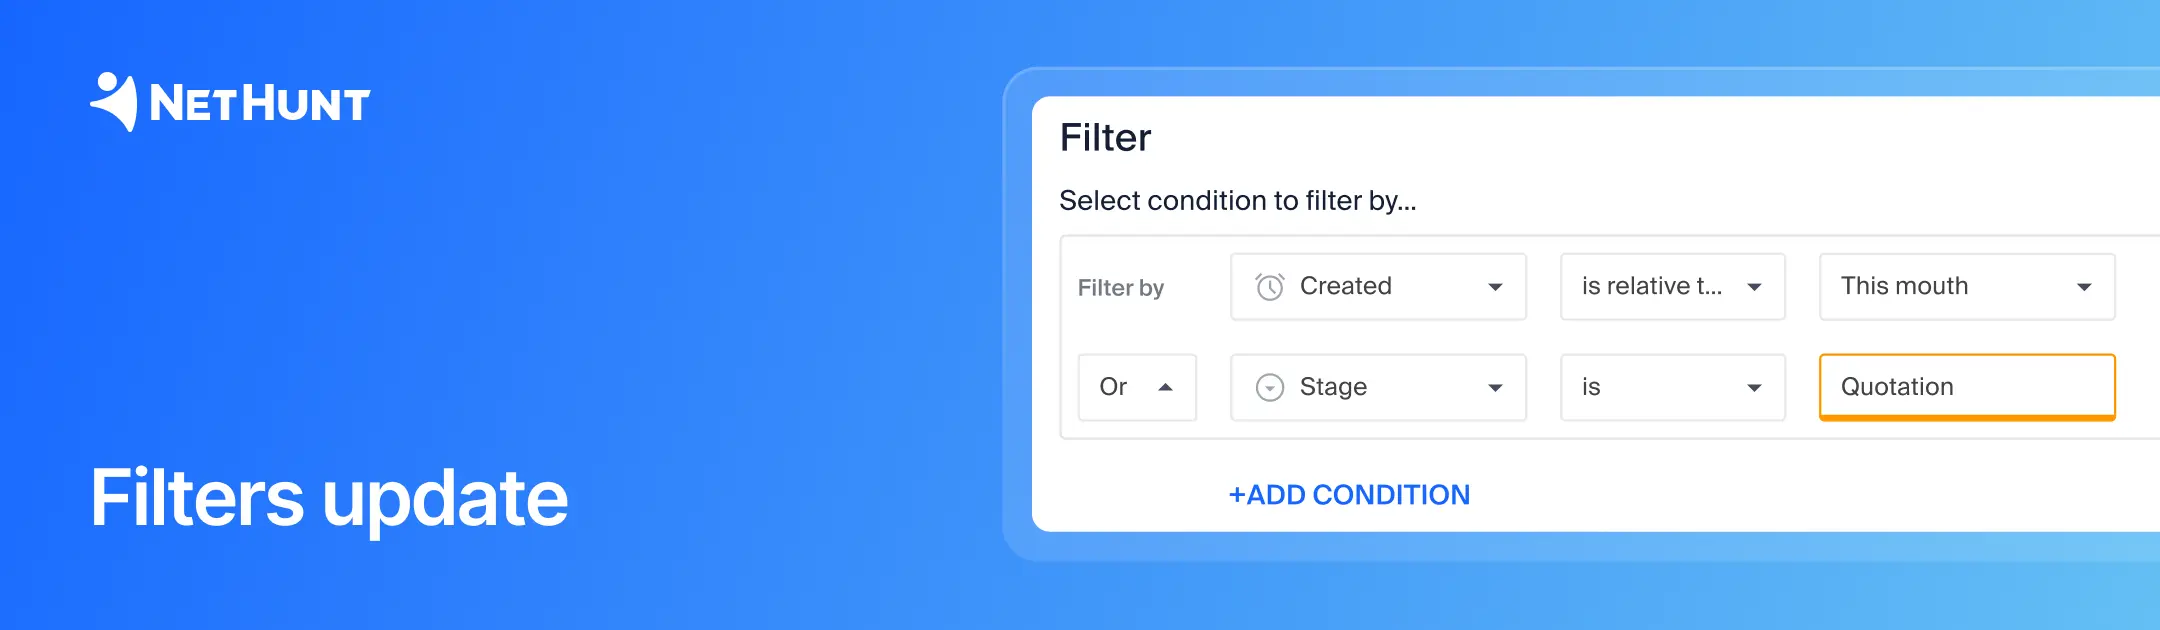The width and height of the screenshot is (2160, 630).
Task: Click the NetHunt logo
Action: pyautogui.click(x=230, y=100)
